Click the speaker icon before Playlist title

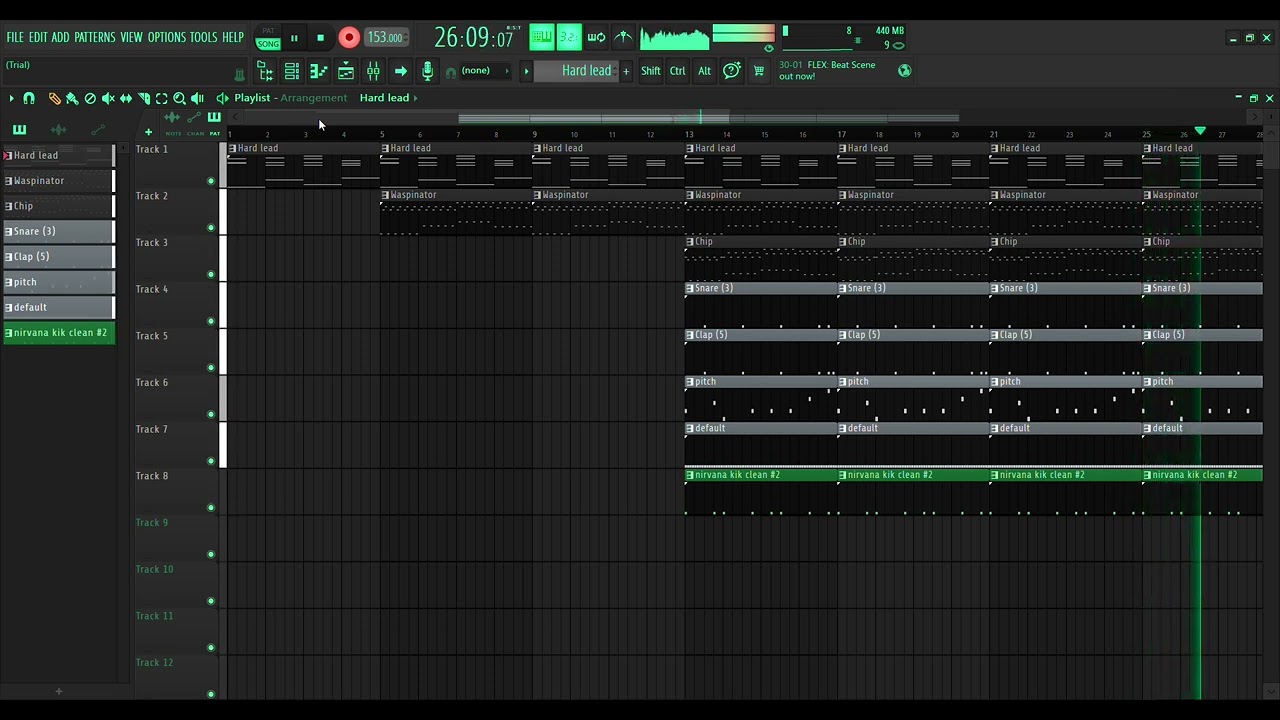coord(222,98)
